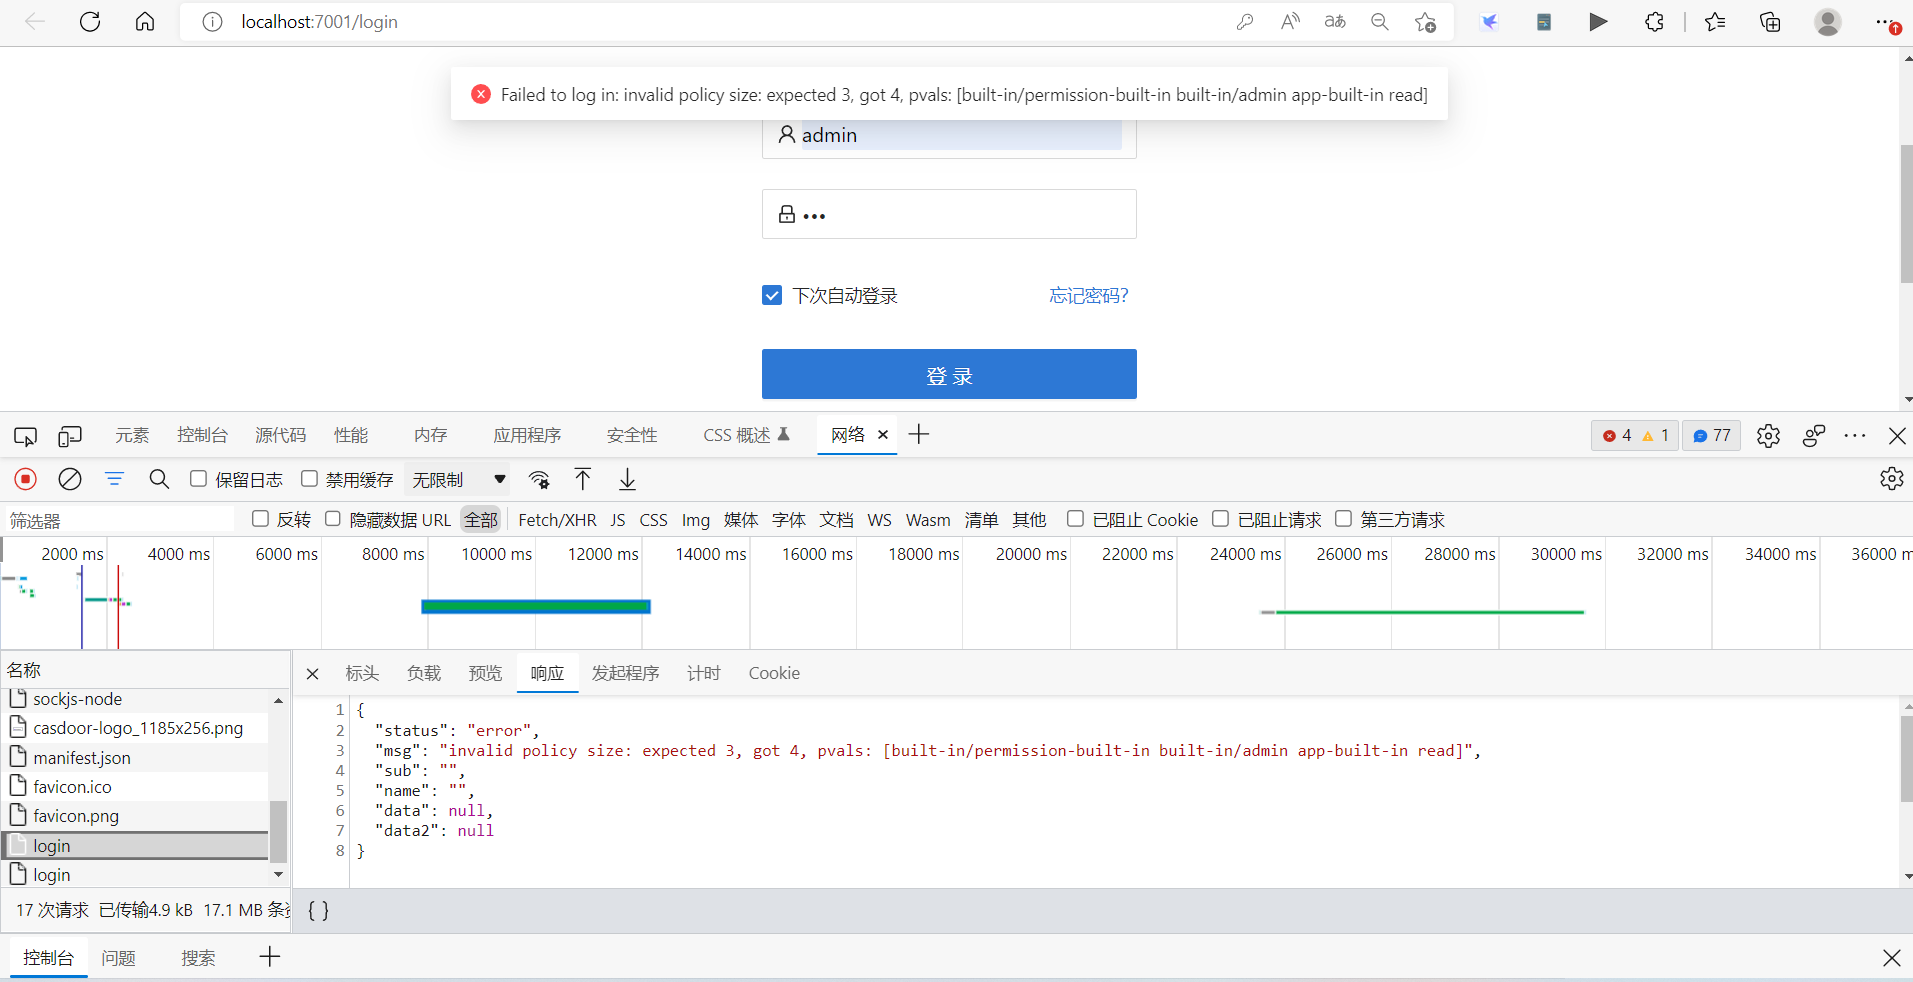This screenshot has width=1913, height=982.
Task: Open DevTools feedback icon
Action: tap(1813, 435)
